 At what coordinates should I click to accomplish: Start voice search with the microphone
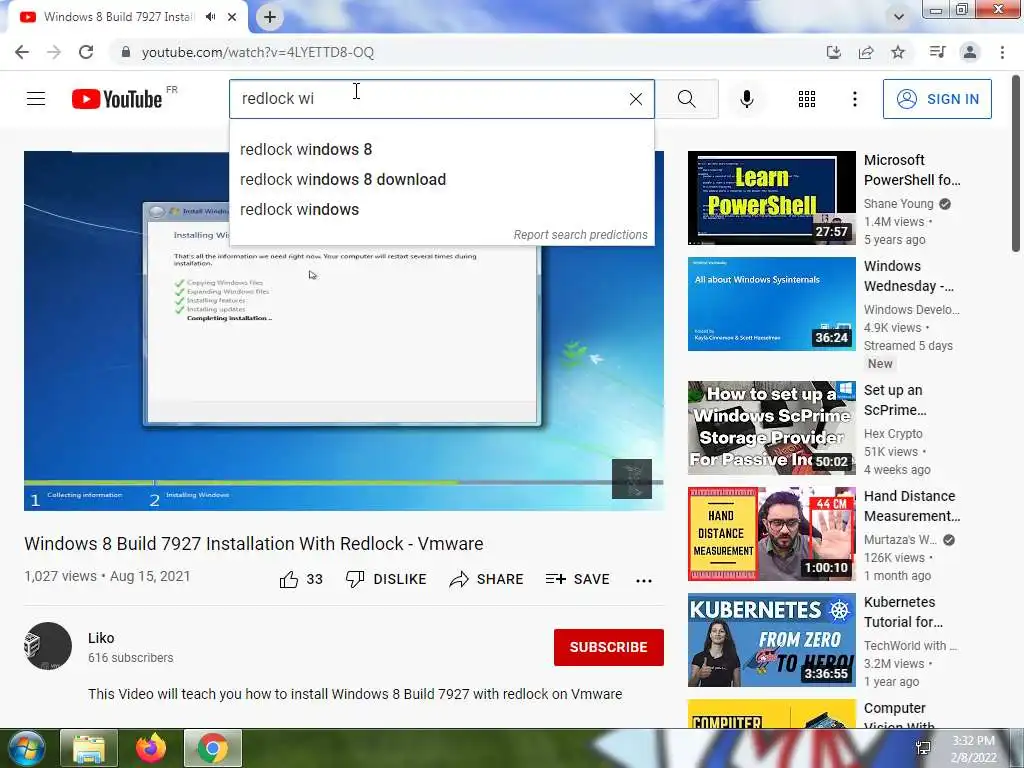[747, 99]
